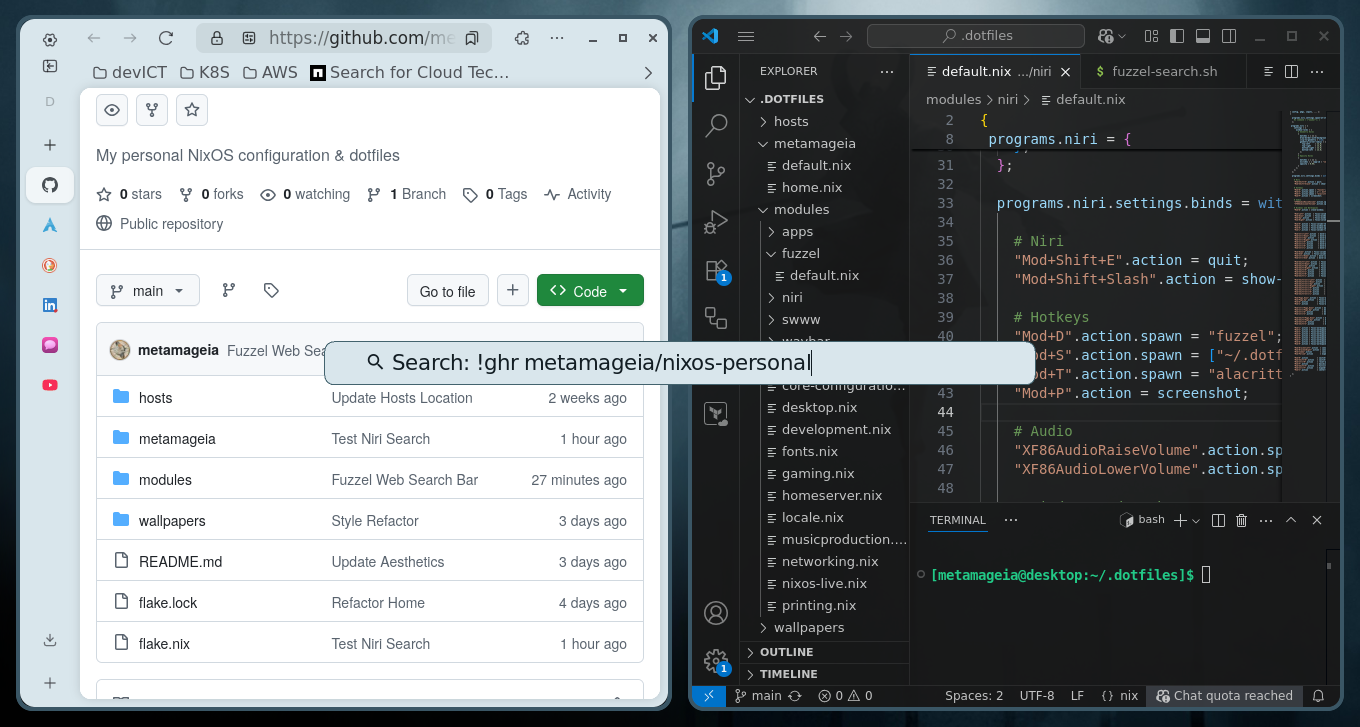Toggle the primary side bar layout button
Viewport: 1360px width, 727px height.
[x=1177, y=36]
